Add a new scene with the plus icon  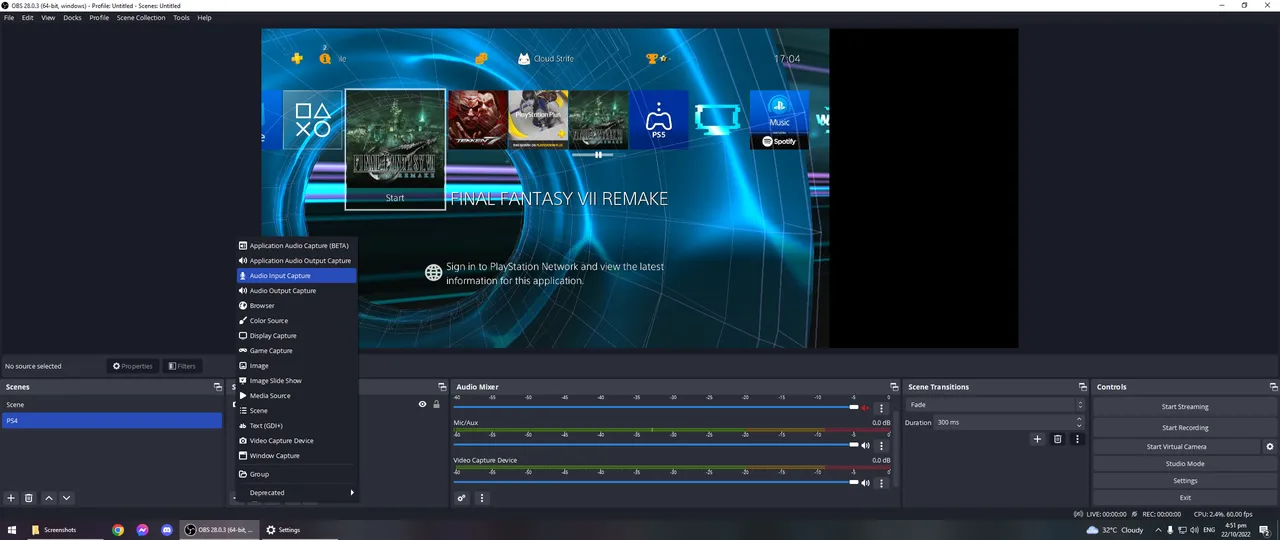[11, 498]
